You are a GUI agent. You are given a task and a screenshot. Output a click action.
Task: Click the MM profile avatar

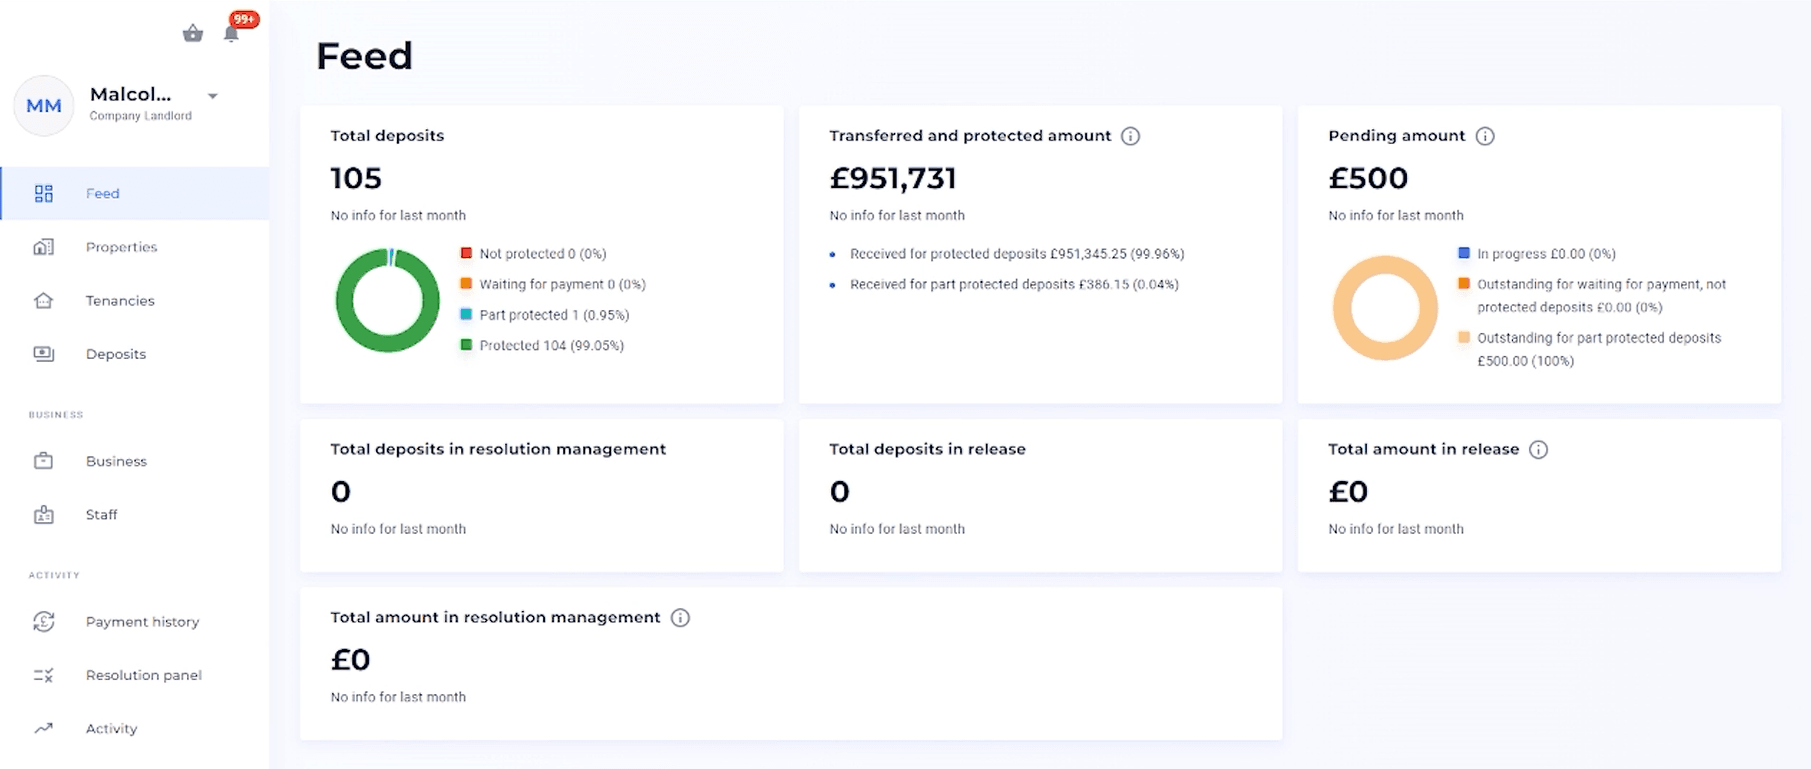point(43,106)
